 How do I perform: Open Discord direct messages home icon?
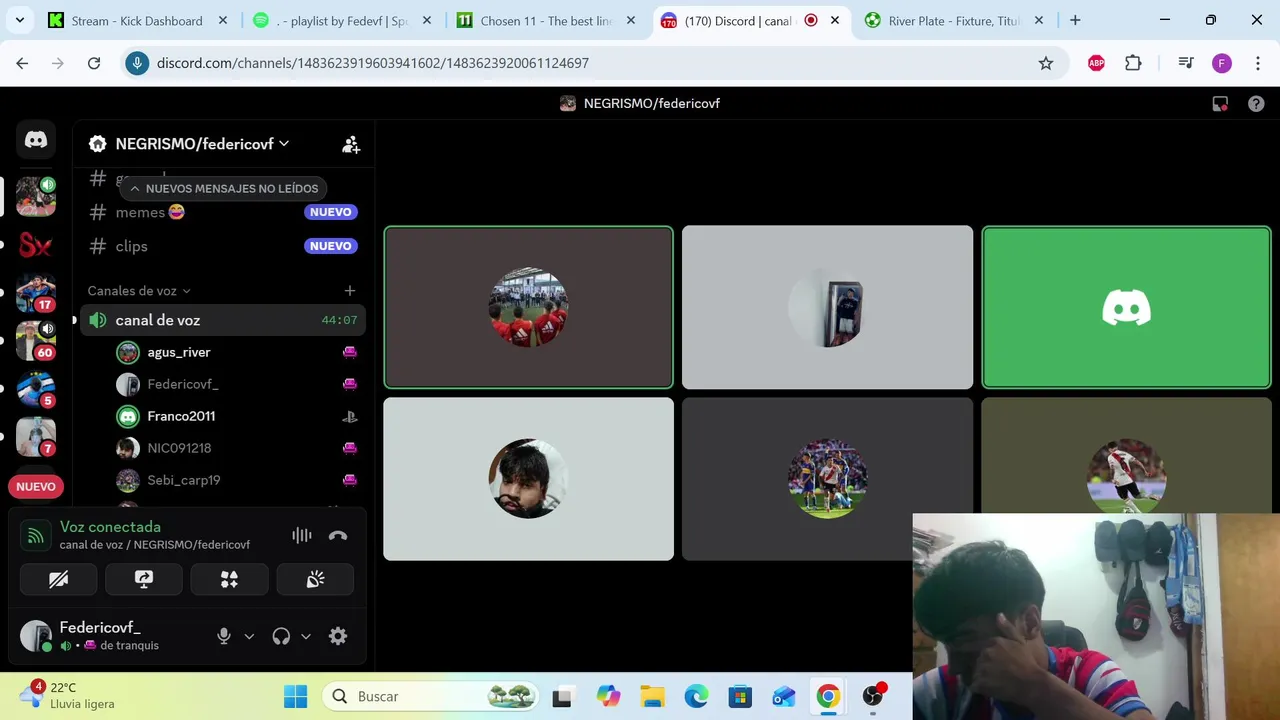point(36,140)
